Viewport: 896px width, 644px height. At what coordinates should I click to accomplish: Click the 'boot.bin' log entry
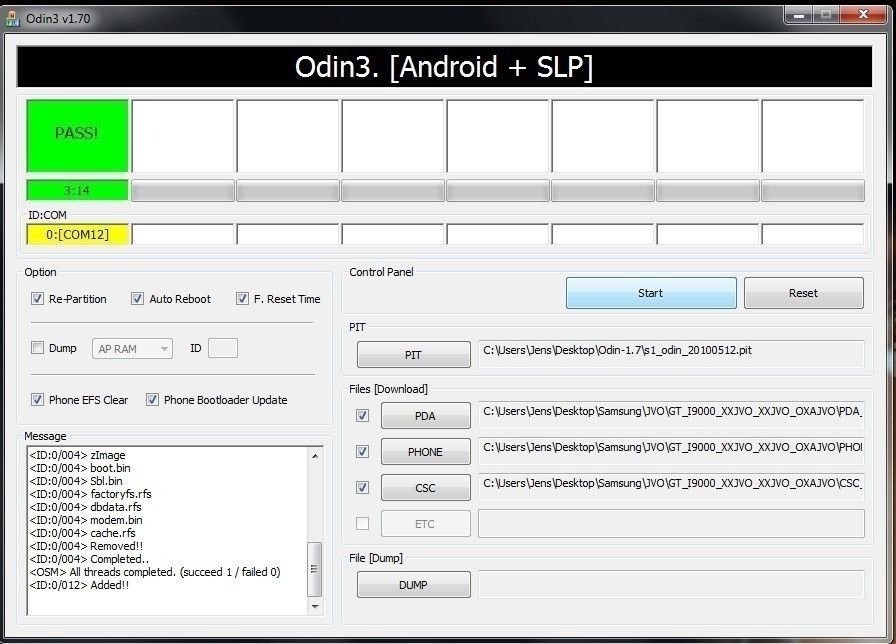[x=80, y=468]
